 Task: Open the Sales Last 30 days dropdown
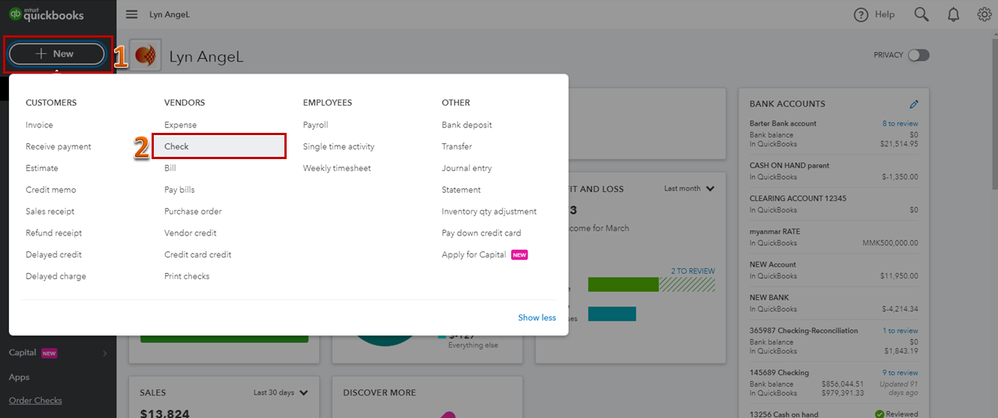click(280, 393)
